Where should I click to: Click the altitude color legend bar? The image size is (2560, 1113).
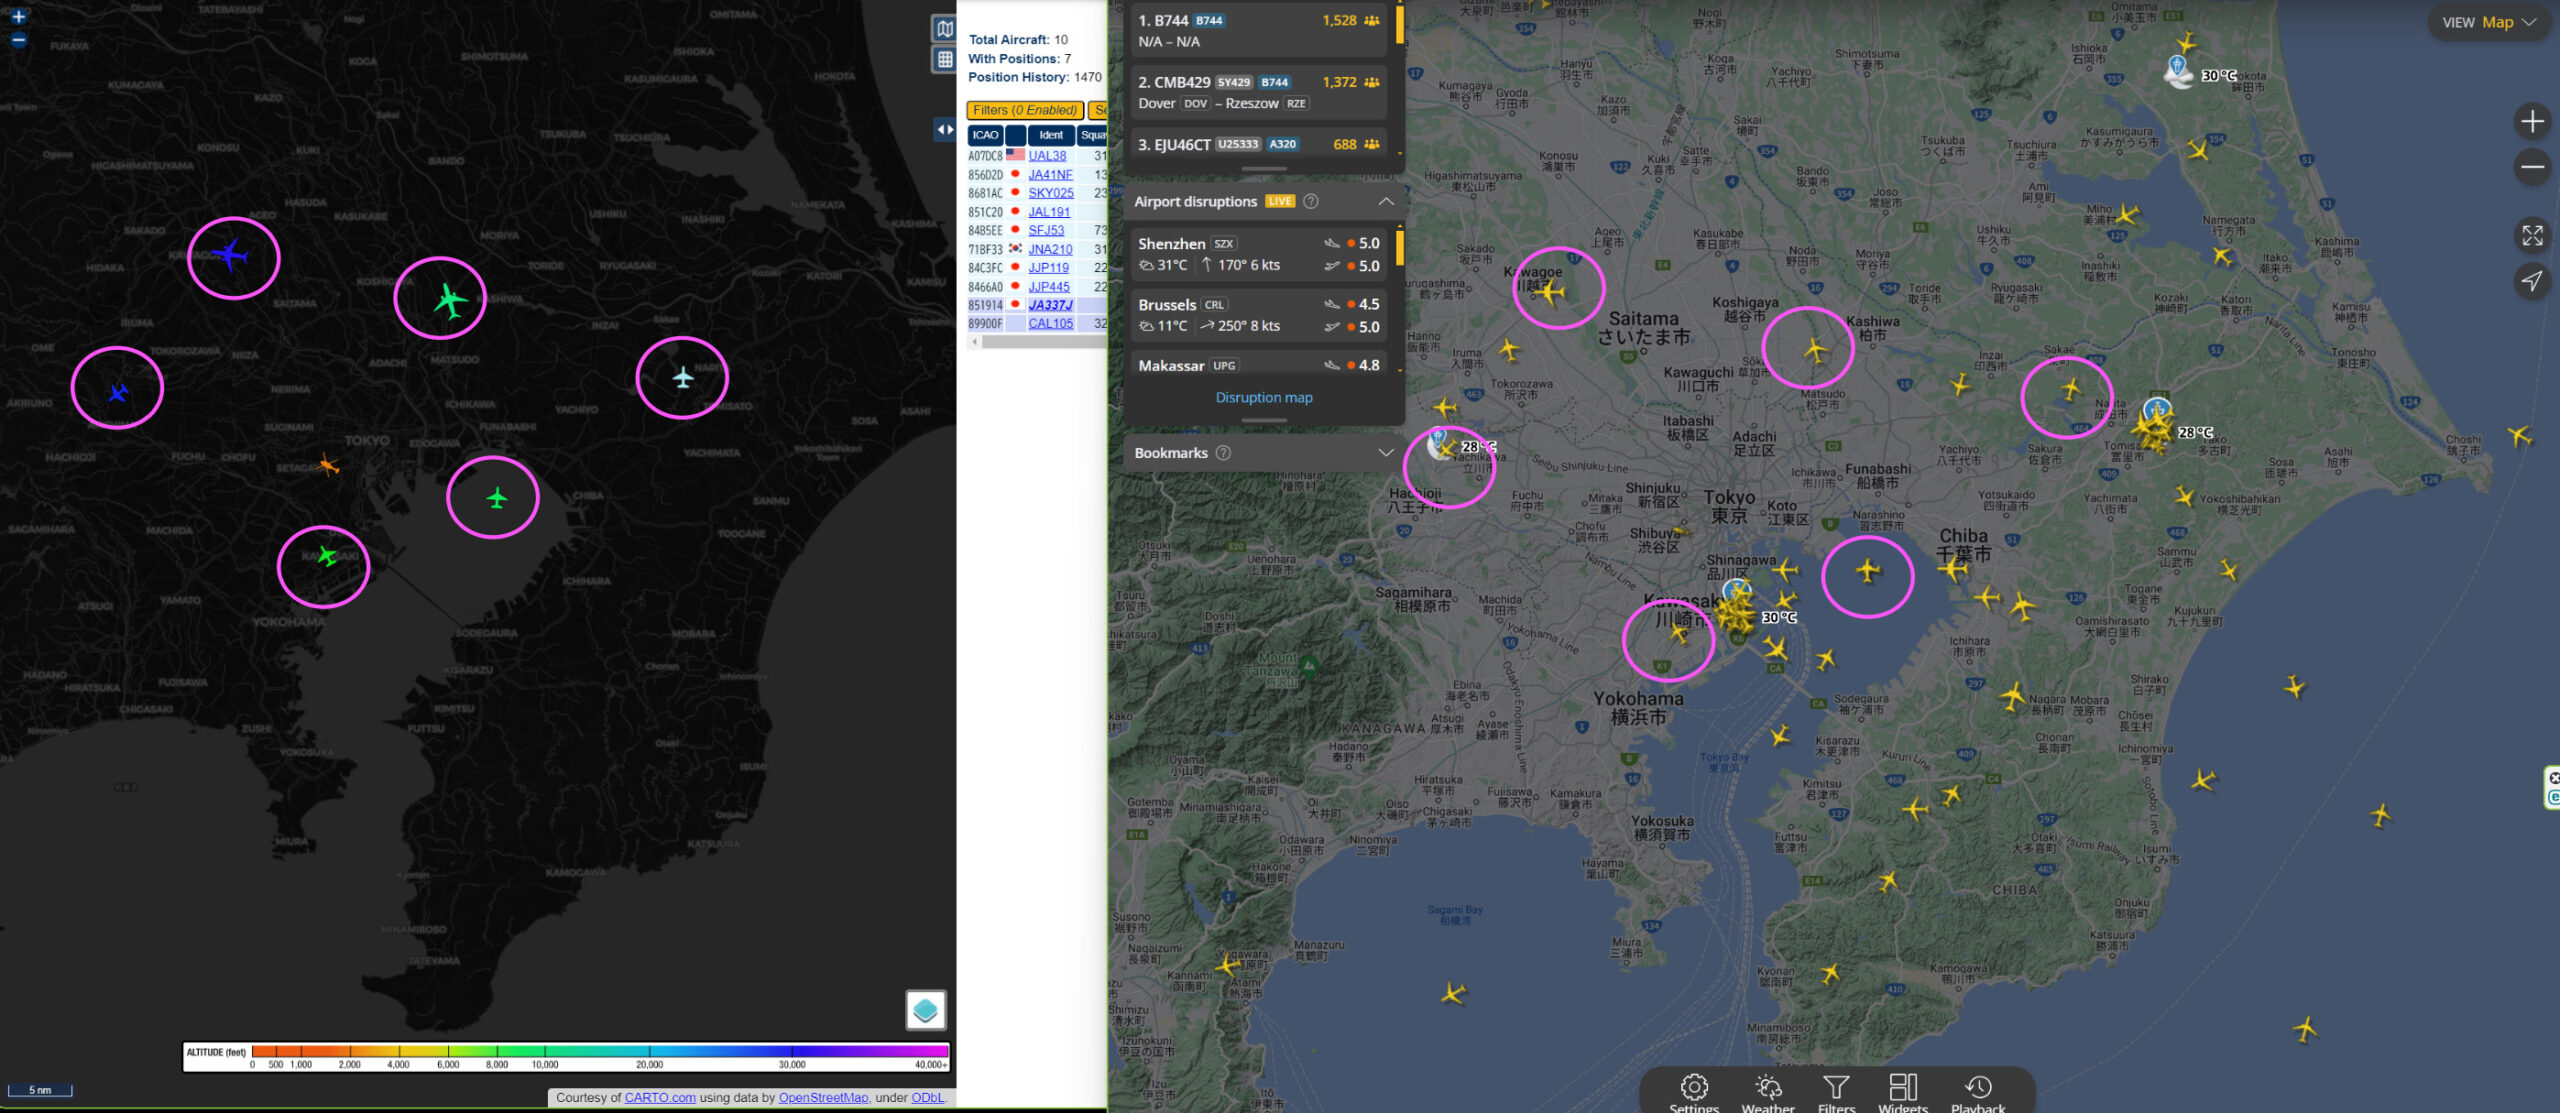[599, 1051]
